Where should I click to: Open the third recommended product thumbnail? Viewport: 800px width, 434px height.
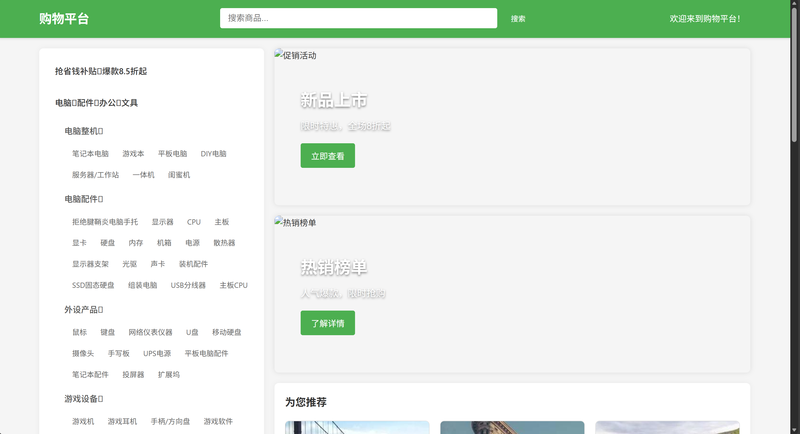tap(667, 427)
